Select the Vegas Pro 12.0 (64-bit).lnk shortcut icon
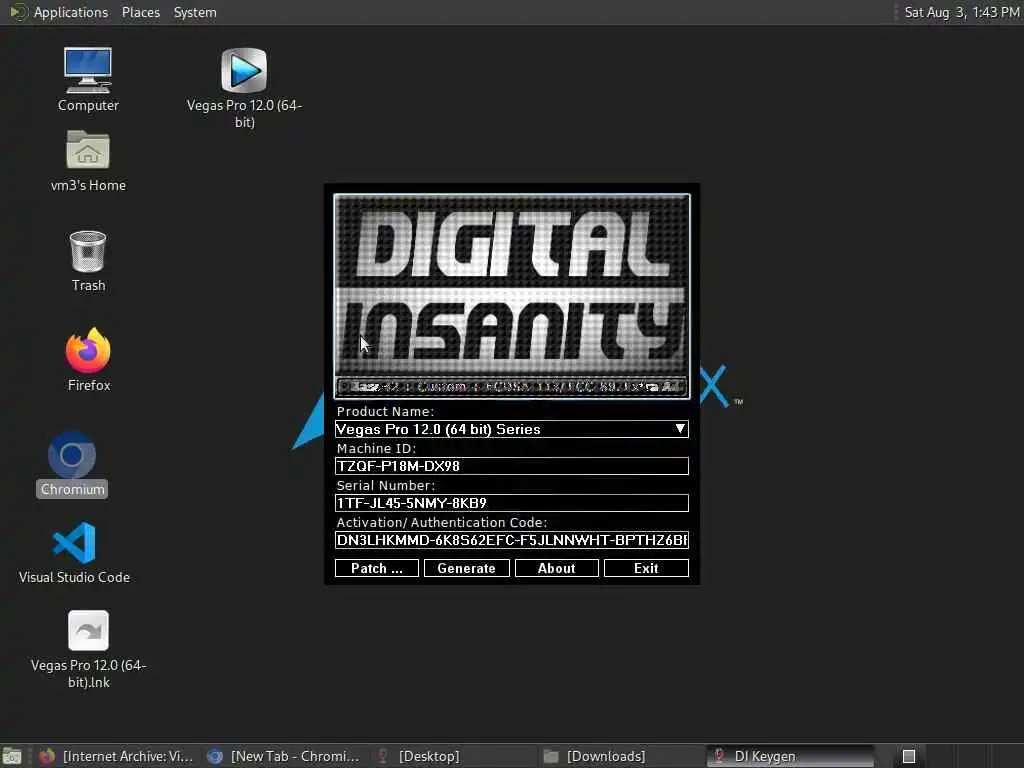This screenshot has width=1024, height=768. (88, 649)
